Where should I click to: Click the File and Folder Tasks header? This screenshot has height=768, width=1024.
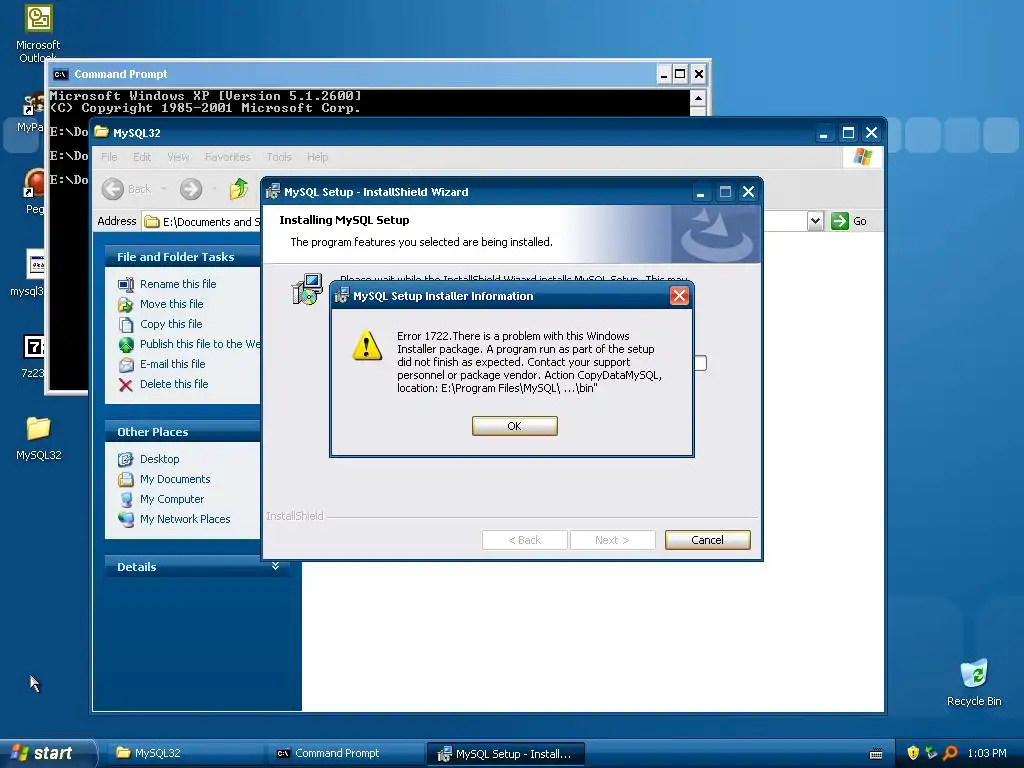183,257
